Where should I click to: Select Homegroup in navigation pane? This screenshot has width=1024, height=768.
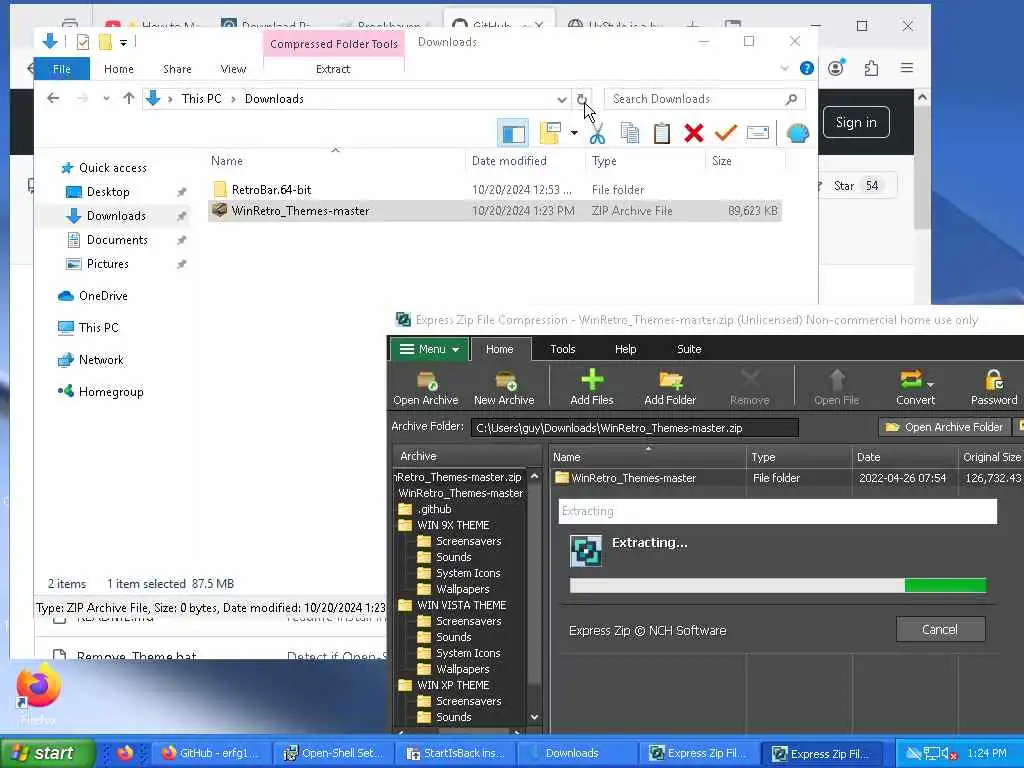pos(110,392)
